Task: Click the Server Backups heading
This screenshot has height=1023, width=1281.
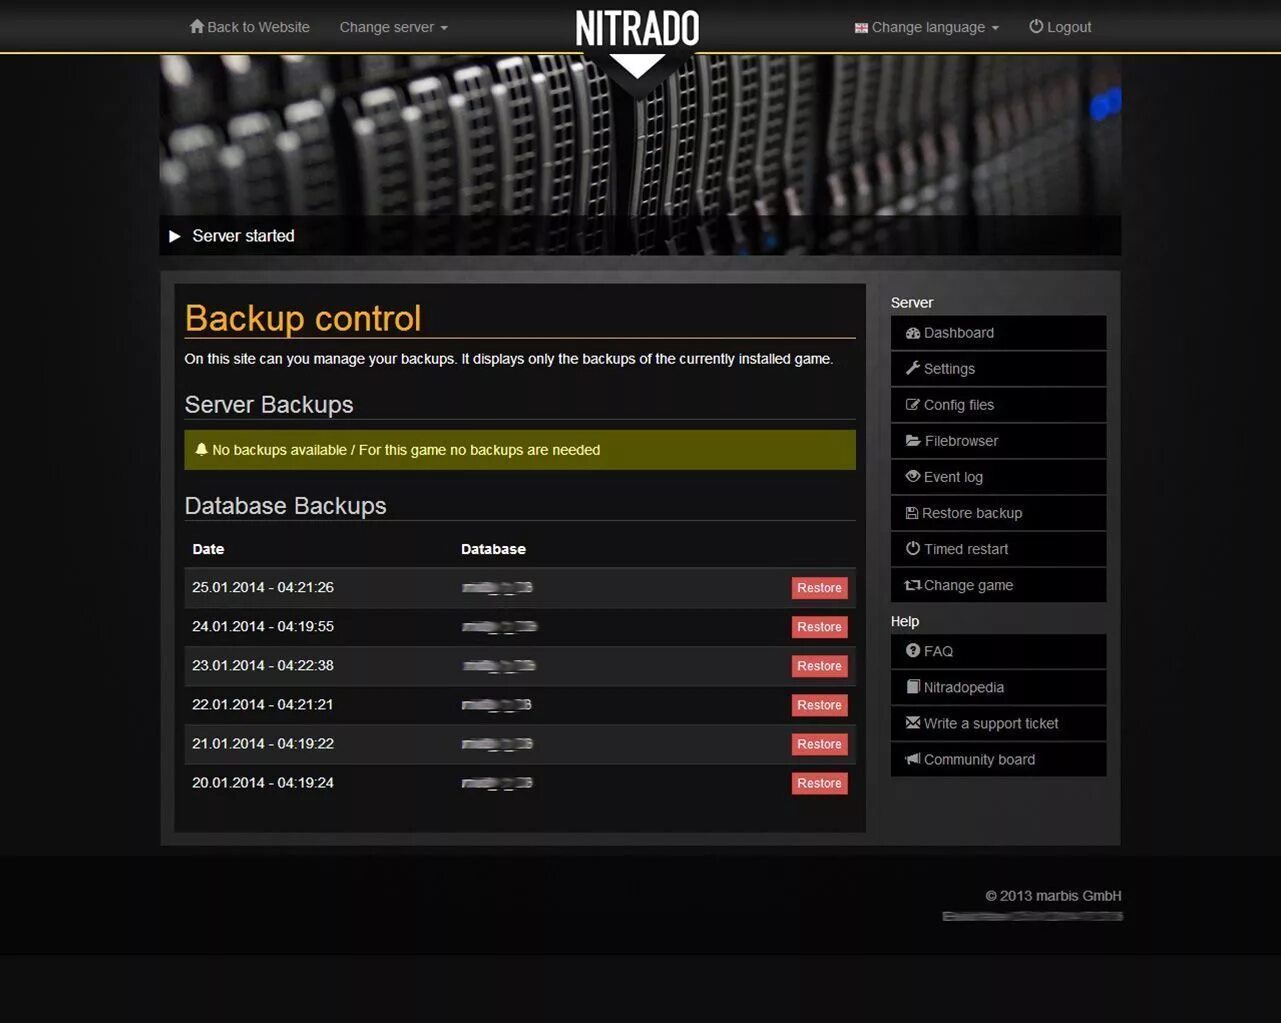Action: pos(269,404)
